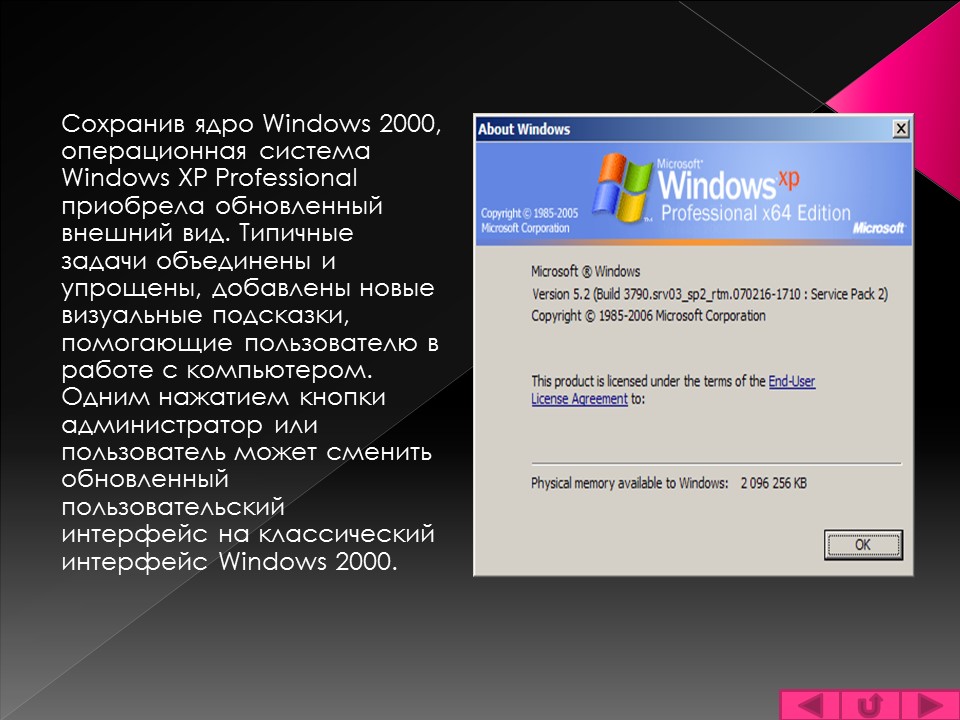Click the 'Professional x64 Edition' branding text

[753, 213]
